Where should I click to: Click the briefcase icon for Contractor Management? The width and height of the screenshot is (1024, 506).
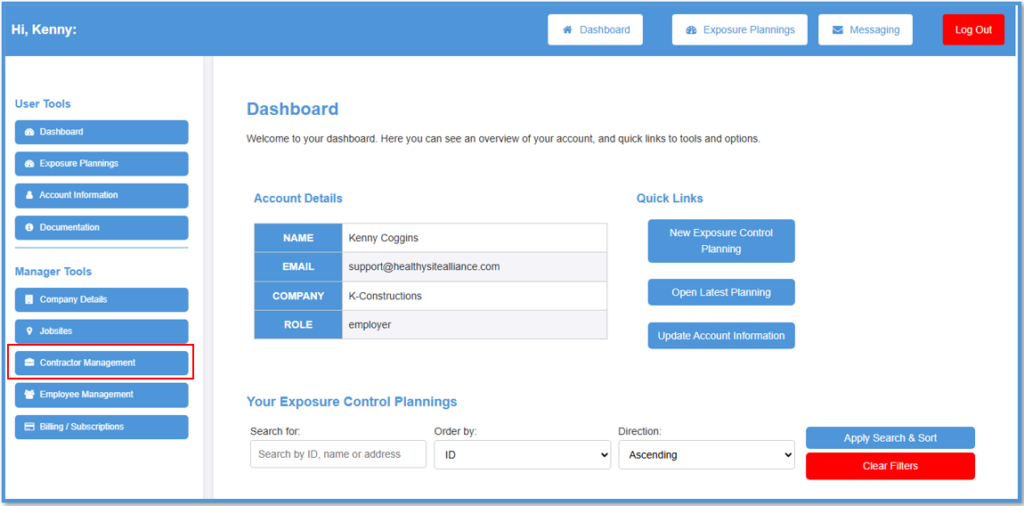pos(29,362)
